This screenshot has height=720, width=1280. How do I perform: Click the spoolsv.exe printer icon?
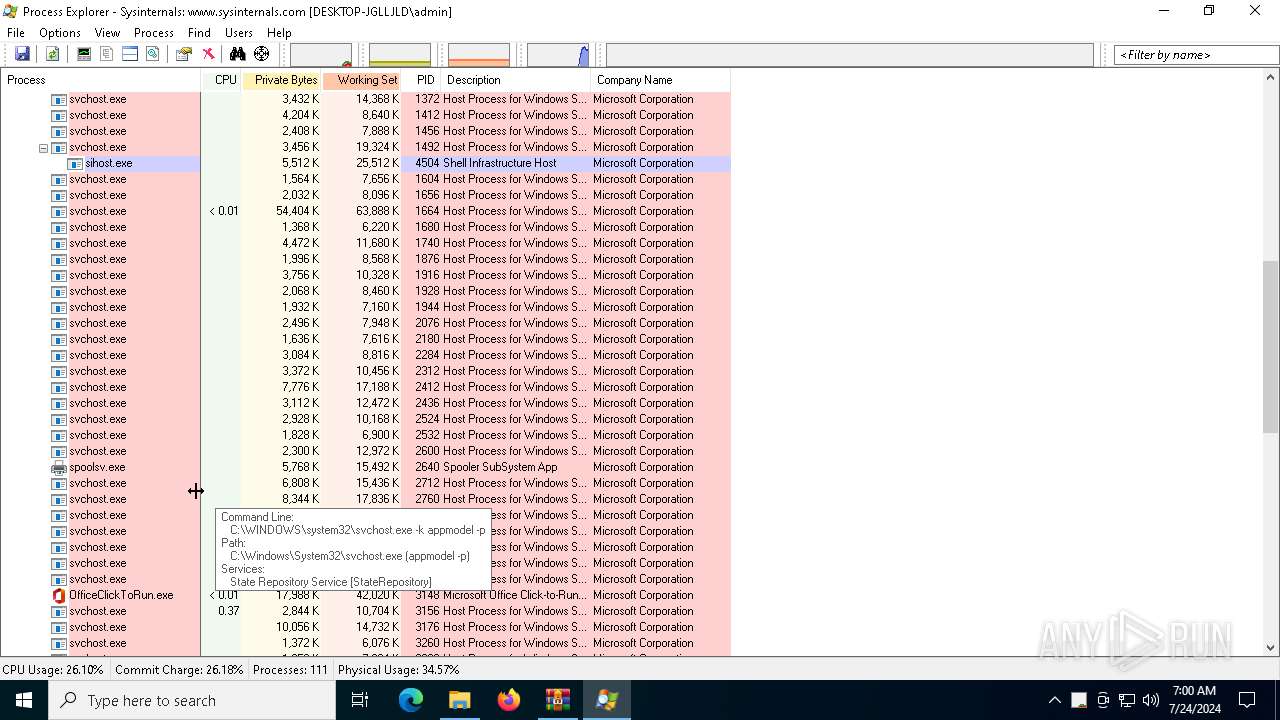(x=59, y=467)
